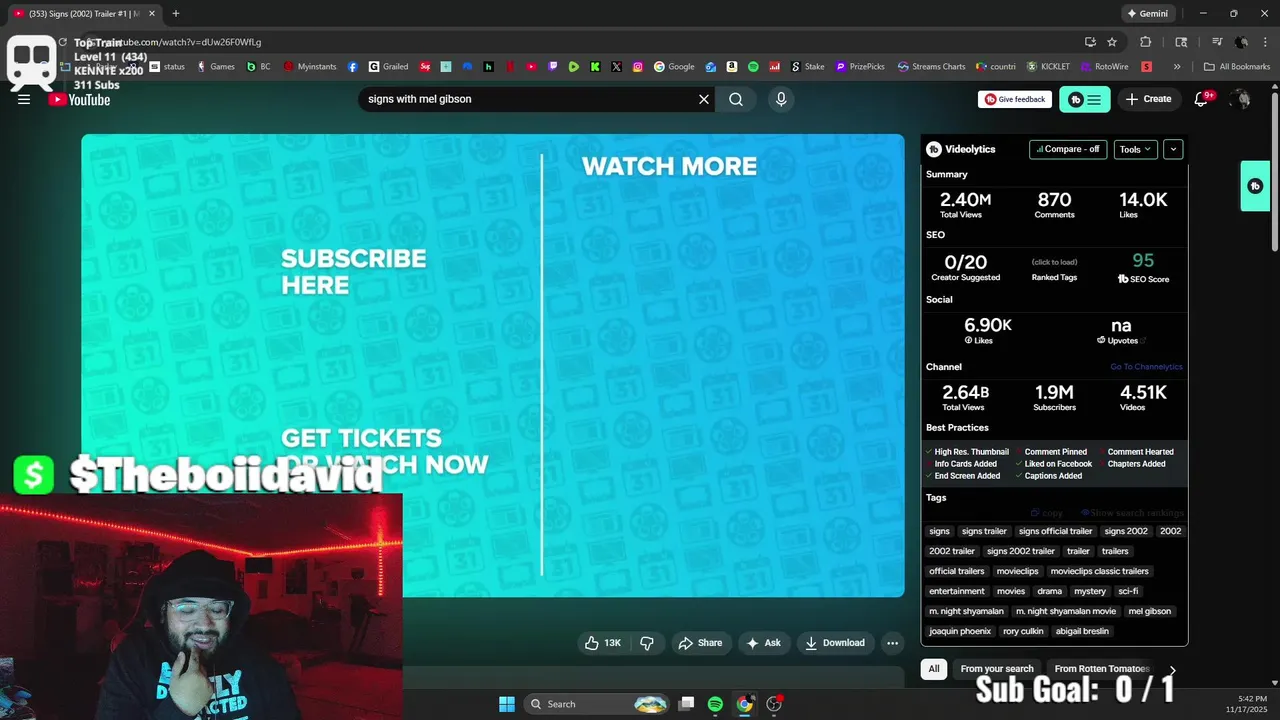Open the Ask button under the video

(x=764, y=643)
